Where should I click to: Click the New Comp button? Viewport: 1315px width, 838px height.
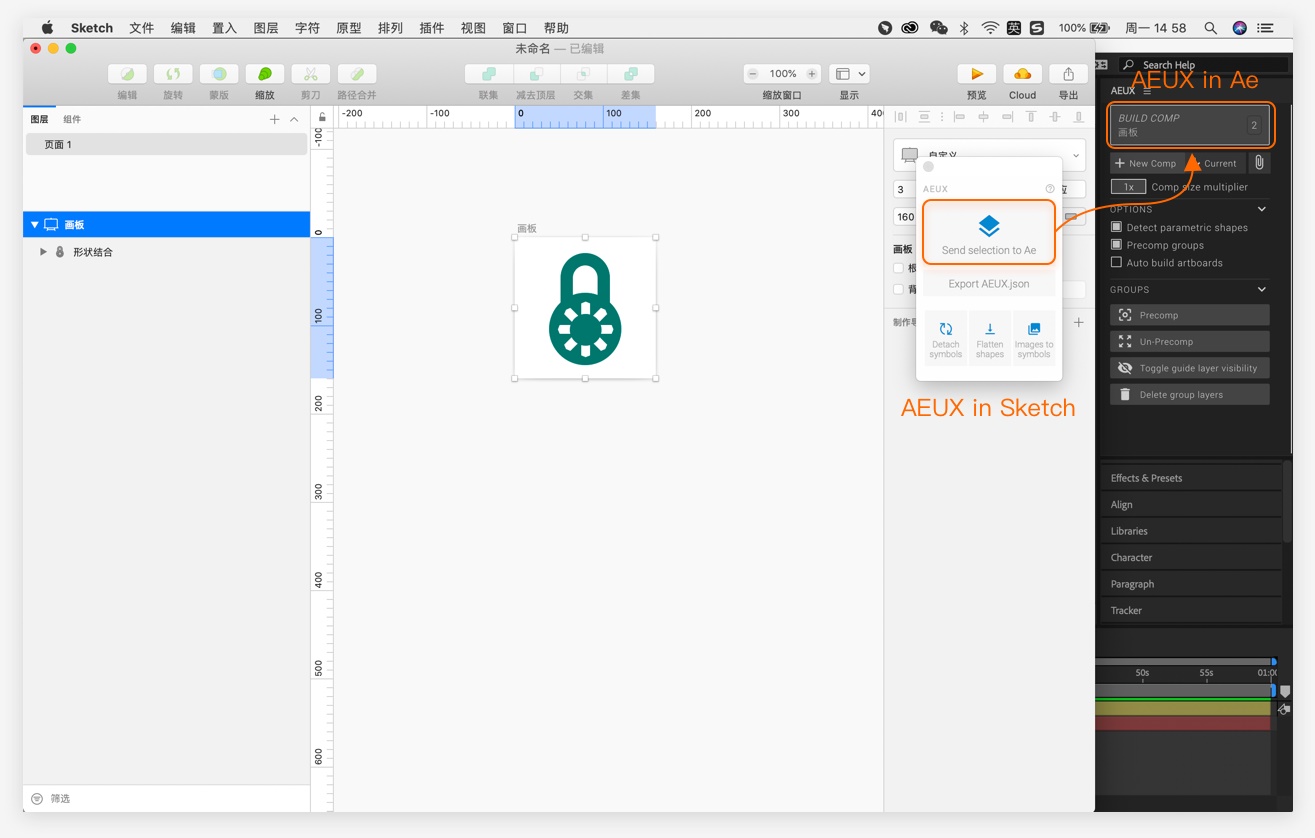click(x=1146, y=163)
